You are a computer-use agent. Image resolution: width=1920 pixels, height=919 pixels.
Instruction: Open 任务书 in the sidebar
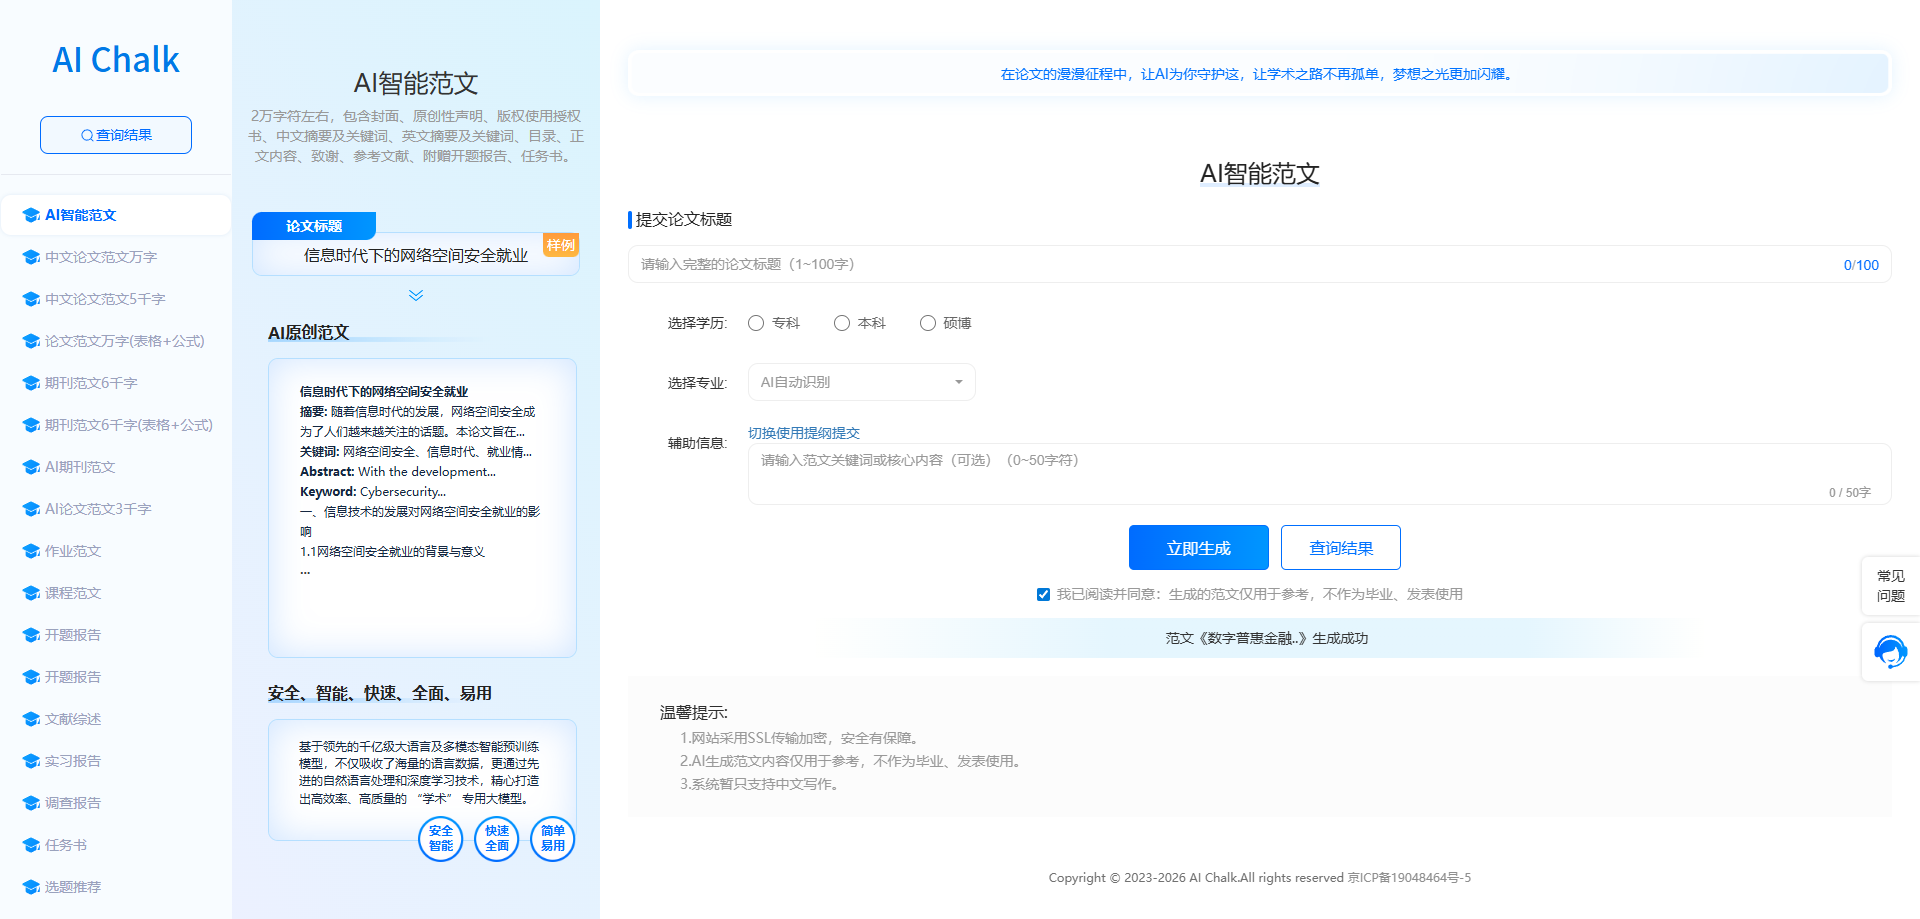pos(116,845)
